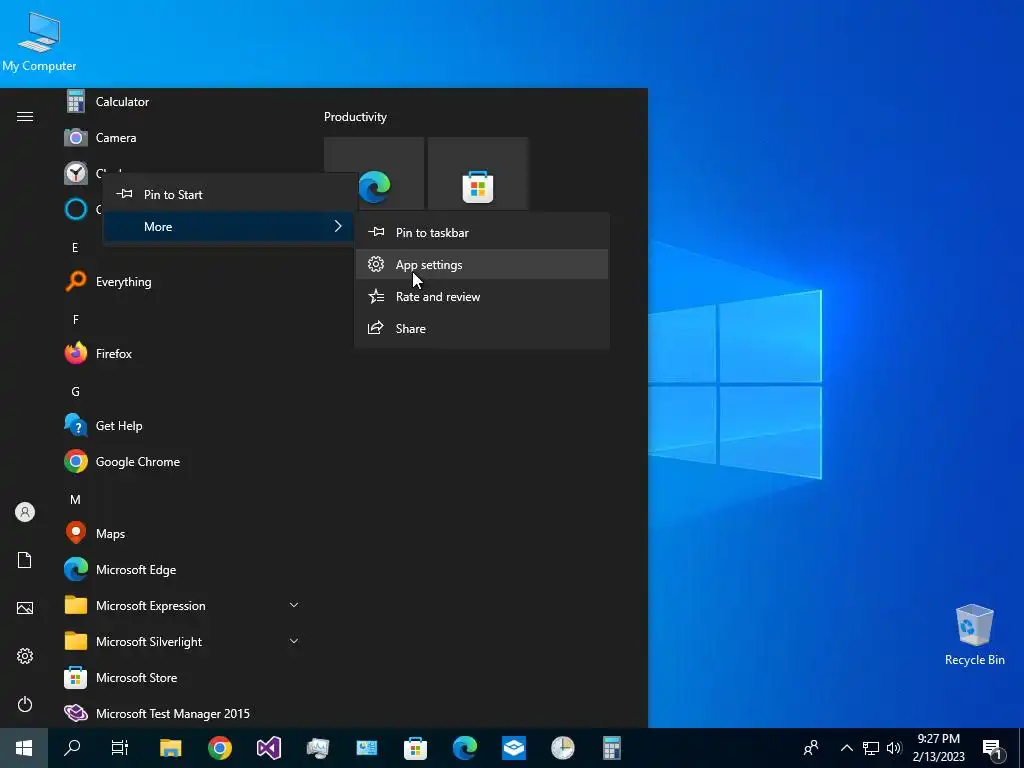Click the network tray icon
Viewport: 1024px width, 768px height.
click(871, 748)
